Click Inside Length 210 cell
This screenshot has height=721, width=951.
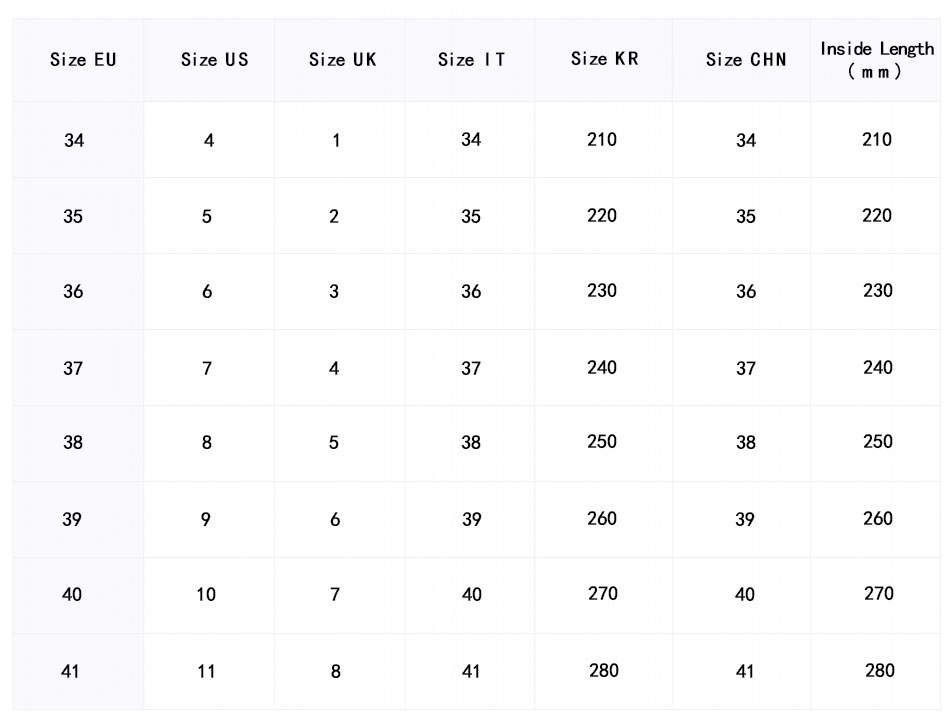pyautogui.click(x=877, y=140)
